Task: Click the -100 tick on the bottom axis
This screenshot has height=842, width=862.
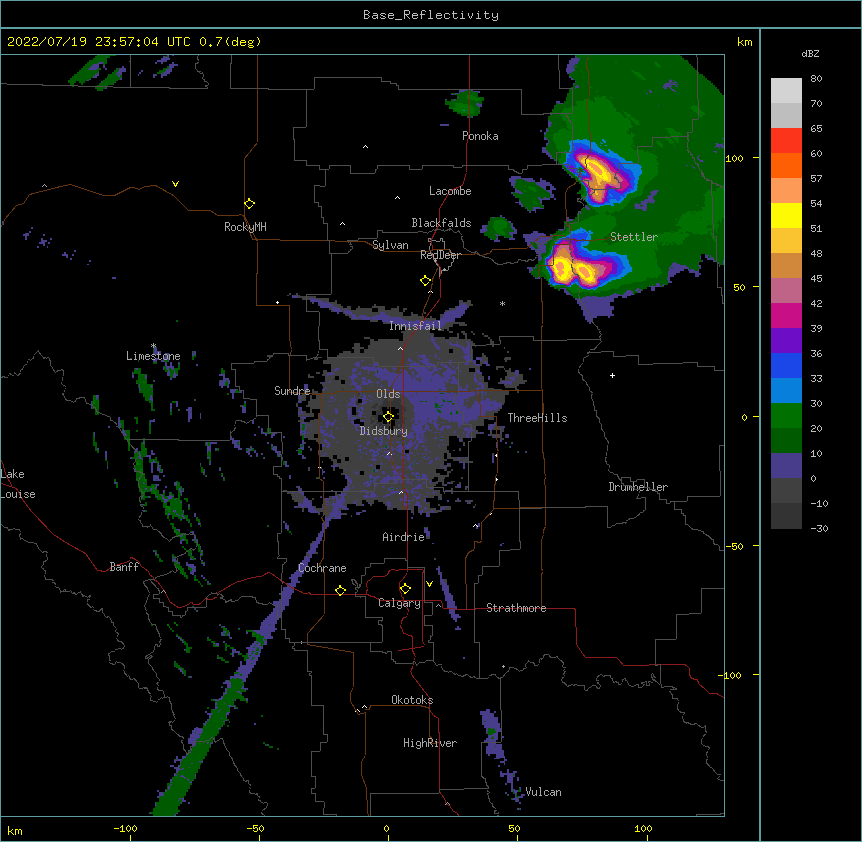Action: (x=125, y=828)
